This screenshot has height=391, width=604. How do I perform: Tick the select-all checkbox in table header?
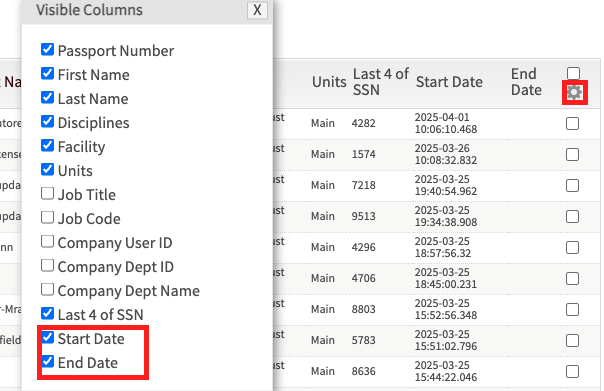point(573,73)
